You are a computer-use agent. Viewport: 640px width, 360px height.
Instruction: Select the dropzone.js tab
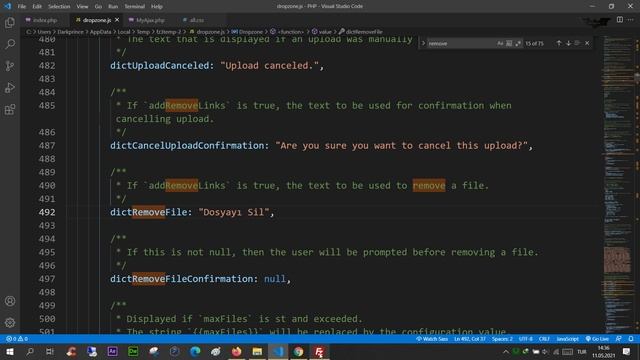pos(96,20)
